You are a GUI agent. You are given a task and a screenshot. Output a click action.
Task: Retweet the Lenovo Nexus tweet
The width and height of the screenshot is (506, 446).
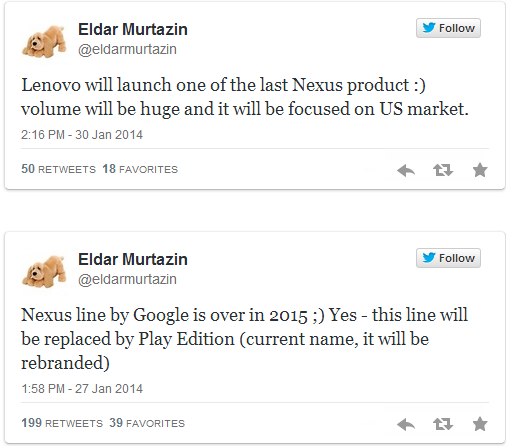pyautogui.click(x=443, y=170)
